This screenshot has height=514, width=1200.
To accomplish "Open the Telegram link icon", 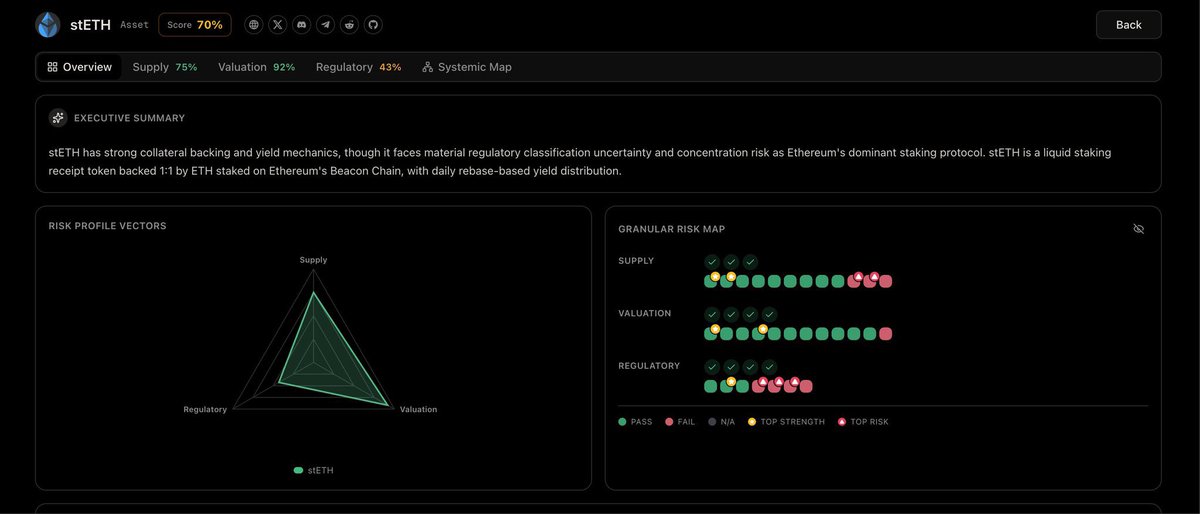I will pyautogui.click(x=325, y=24).
